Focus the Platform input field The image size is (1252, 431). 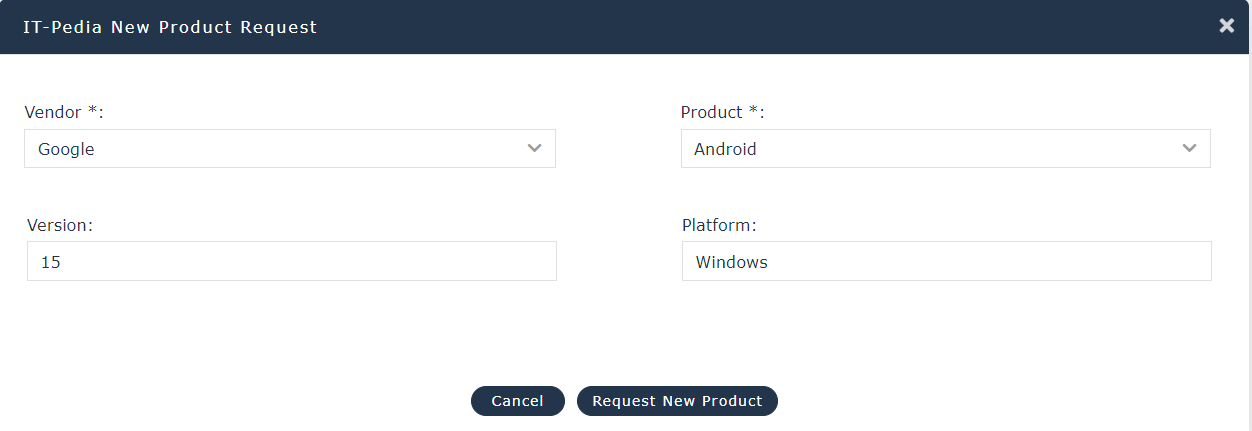coord(946,262)
